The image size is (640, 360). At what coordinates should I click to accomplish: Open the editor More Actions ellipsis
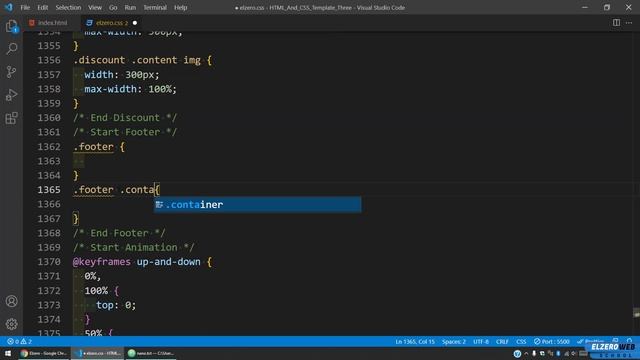pyautogui.click(x=629, y=23)
